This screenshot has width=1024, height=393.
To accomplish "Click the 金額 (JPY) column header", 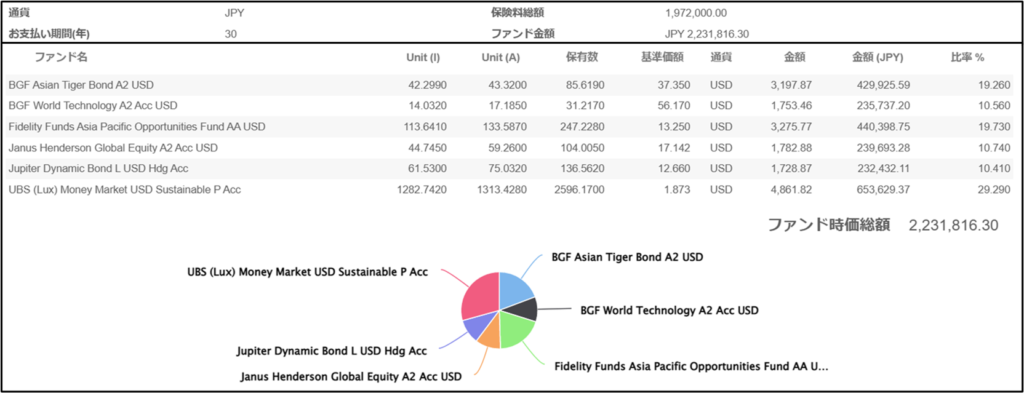I will pyautogui.click(x=878, y=57).
